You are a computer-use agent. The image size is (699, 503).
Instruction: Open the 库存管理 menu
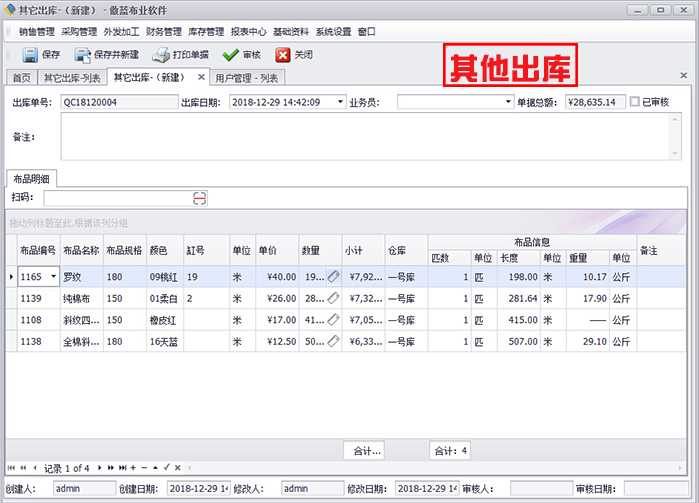point(205,31)
